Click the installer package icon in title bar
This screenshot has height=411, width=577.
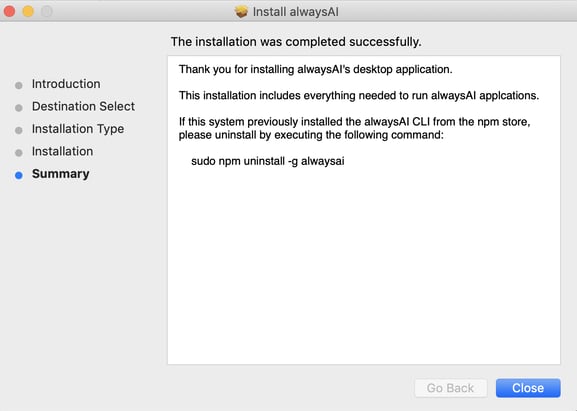[x=241, y=12]
